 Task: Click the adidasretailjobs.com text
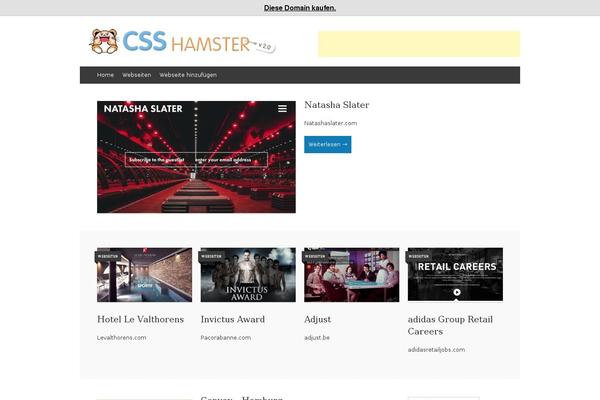coord(436,349)
